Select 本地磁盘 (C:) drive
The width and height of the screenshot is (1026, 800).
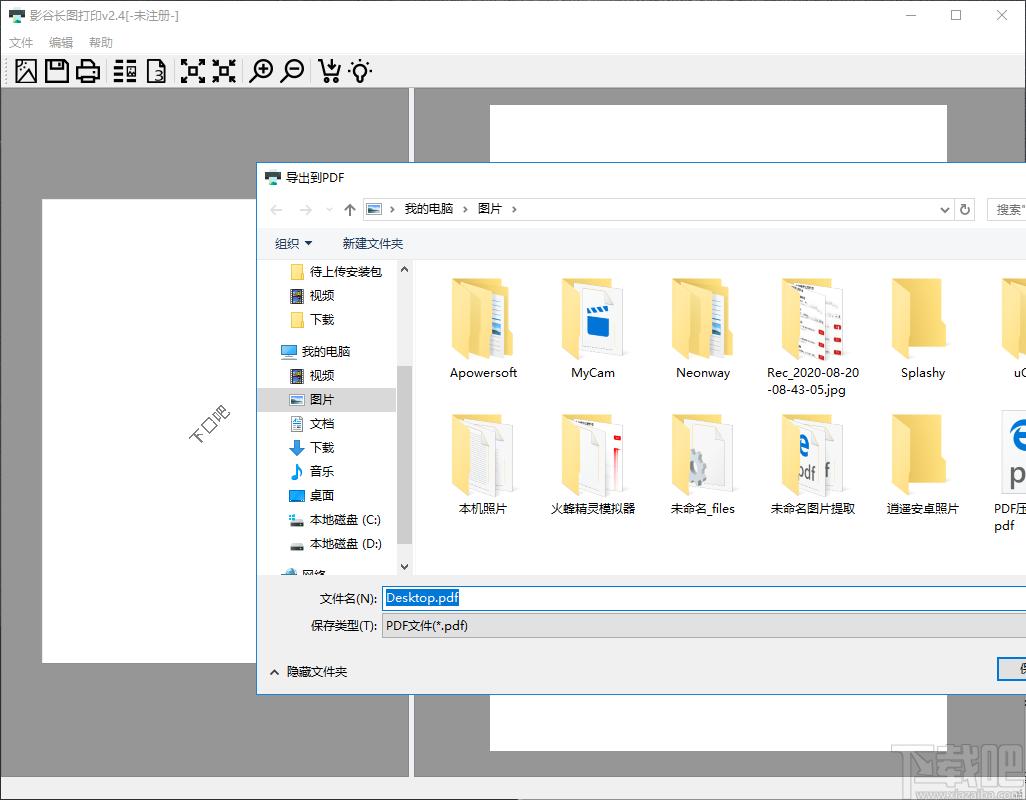tap(335, 520)
